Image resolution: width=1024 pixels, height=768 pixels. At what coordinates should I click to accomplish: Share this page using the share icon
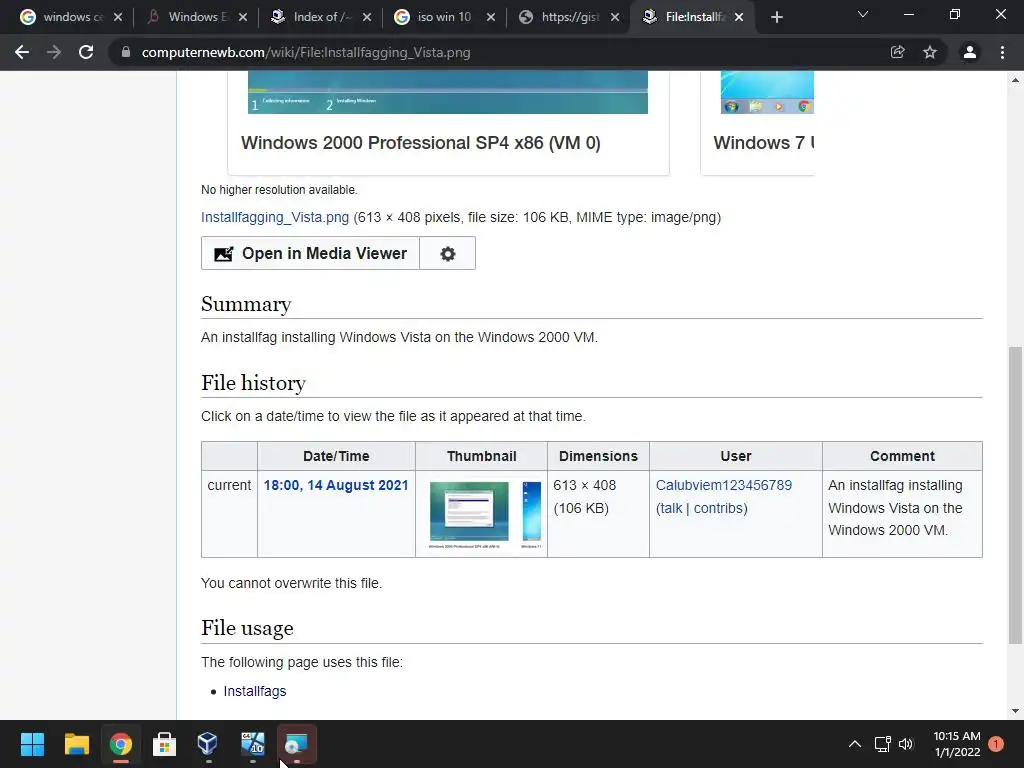(x=898, y=52)
